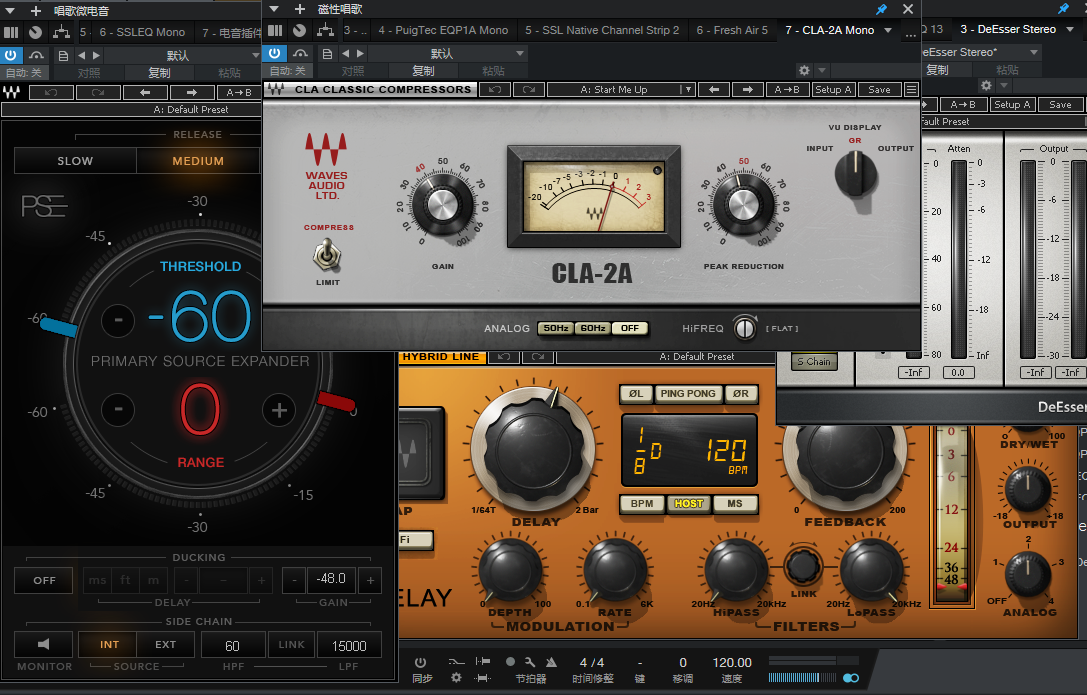Select the MEDIUM release mode in PSE
Image resolution: width=1087 pixels, height=695 pixels.
pyautogui.click(x=198, y=161)
